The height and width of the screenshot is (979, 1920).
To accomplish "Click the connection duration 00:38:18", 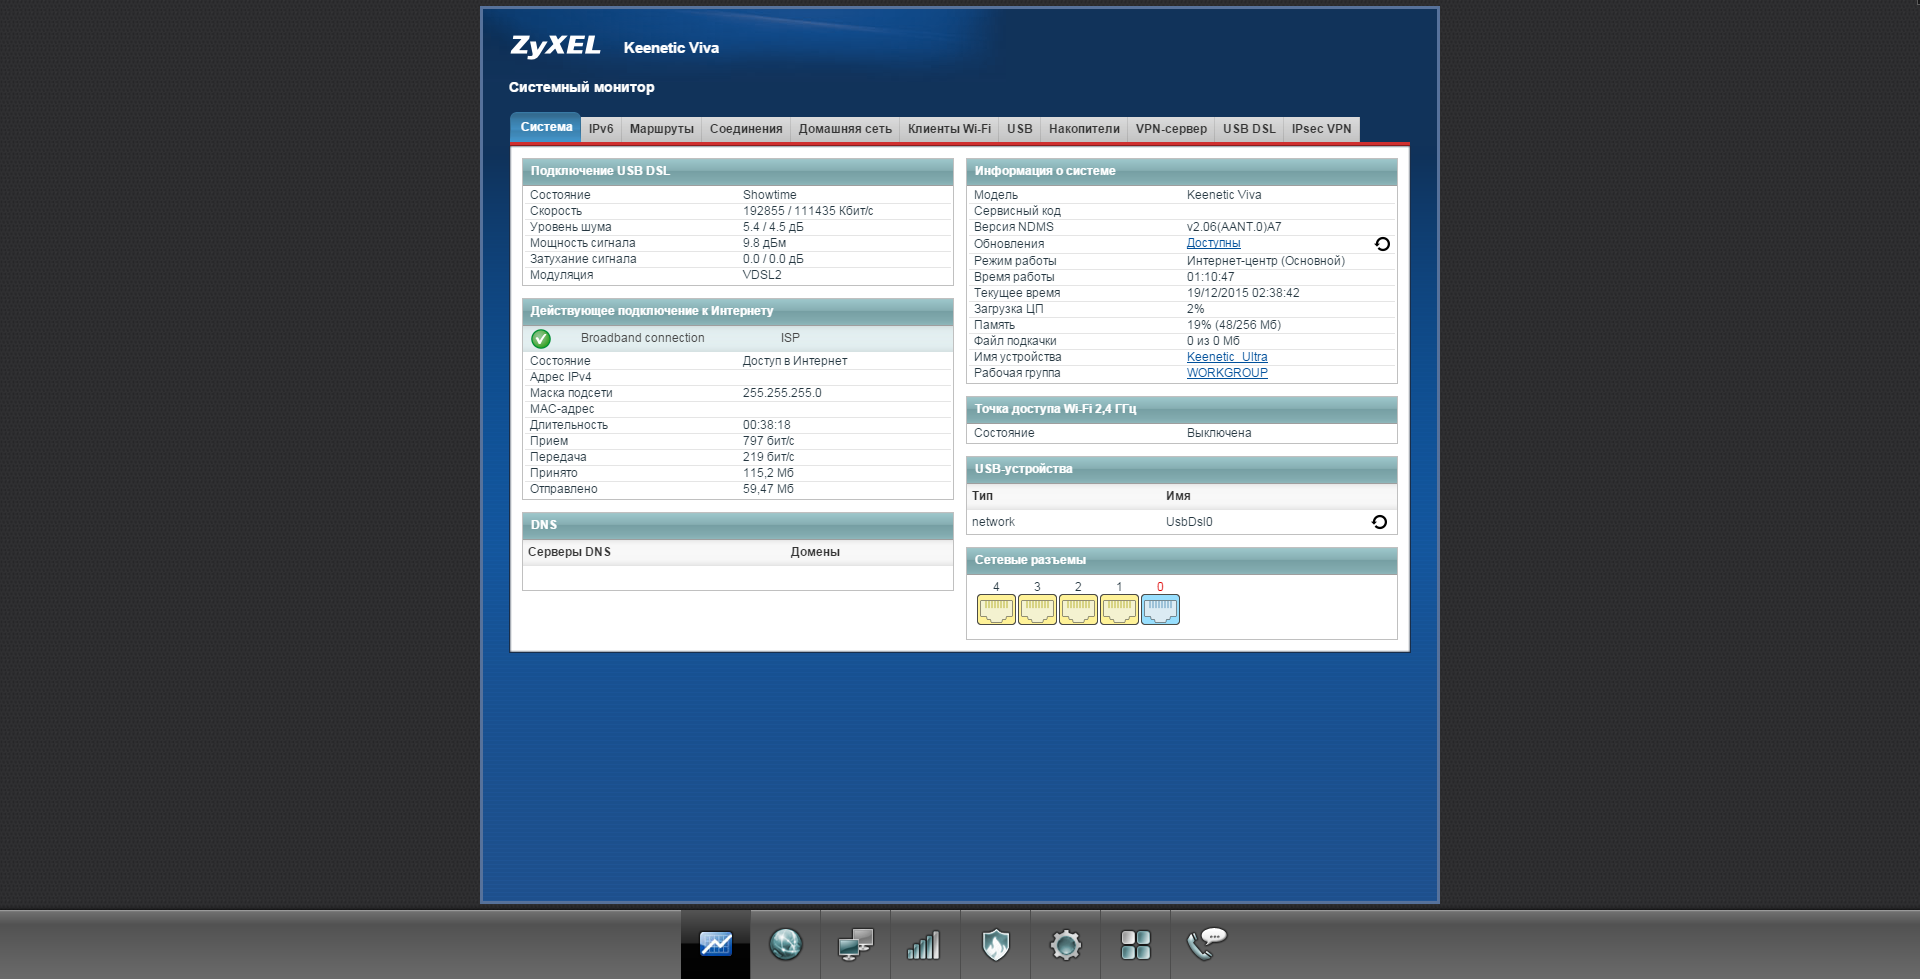I will click(x=767, y=425).
